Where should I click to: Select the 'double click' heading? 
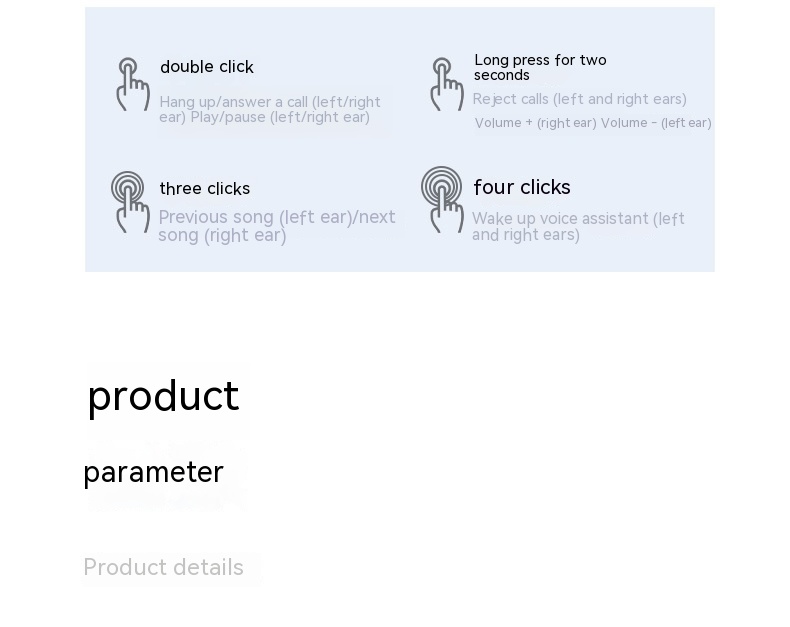(207, 67)
